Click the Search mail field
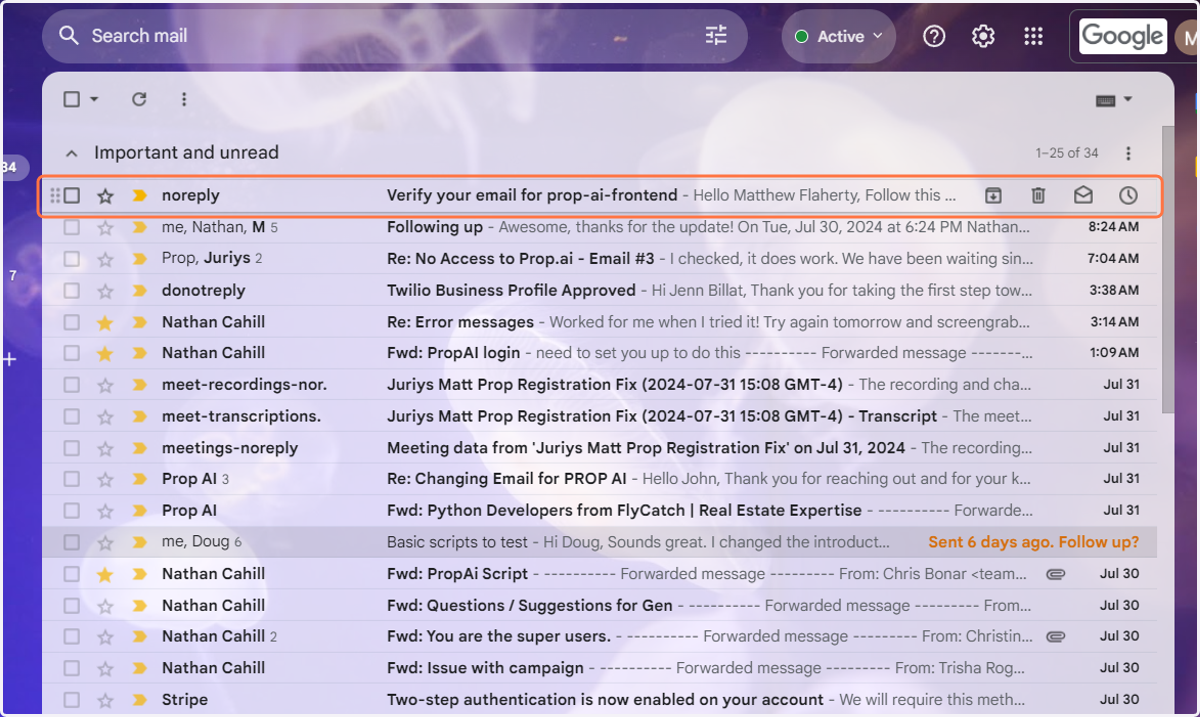Screen dimensions: 1200x717 click(394, 36)
